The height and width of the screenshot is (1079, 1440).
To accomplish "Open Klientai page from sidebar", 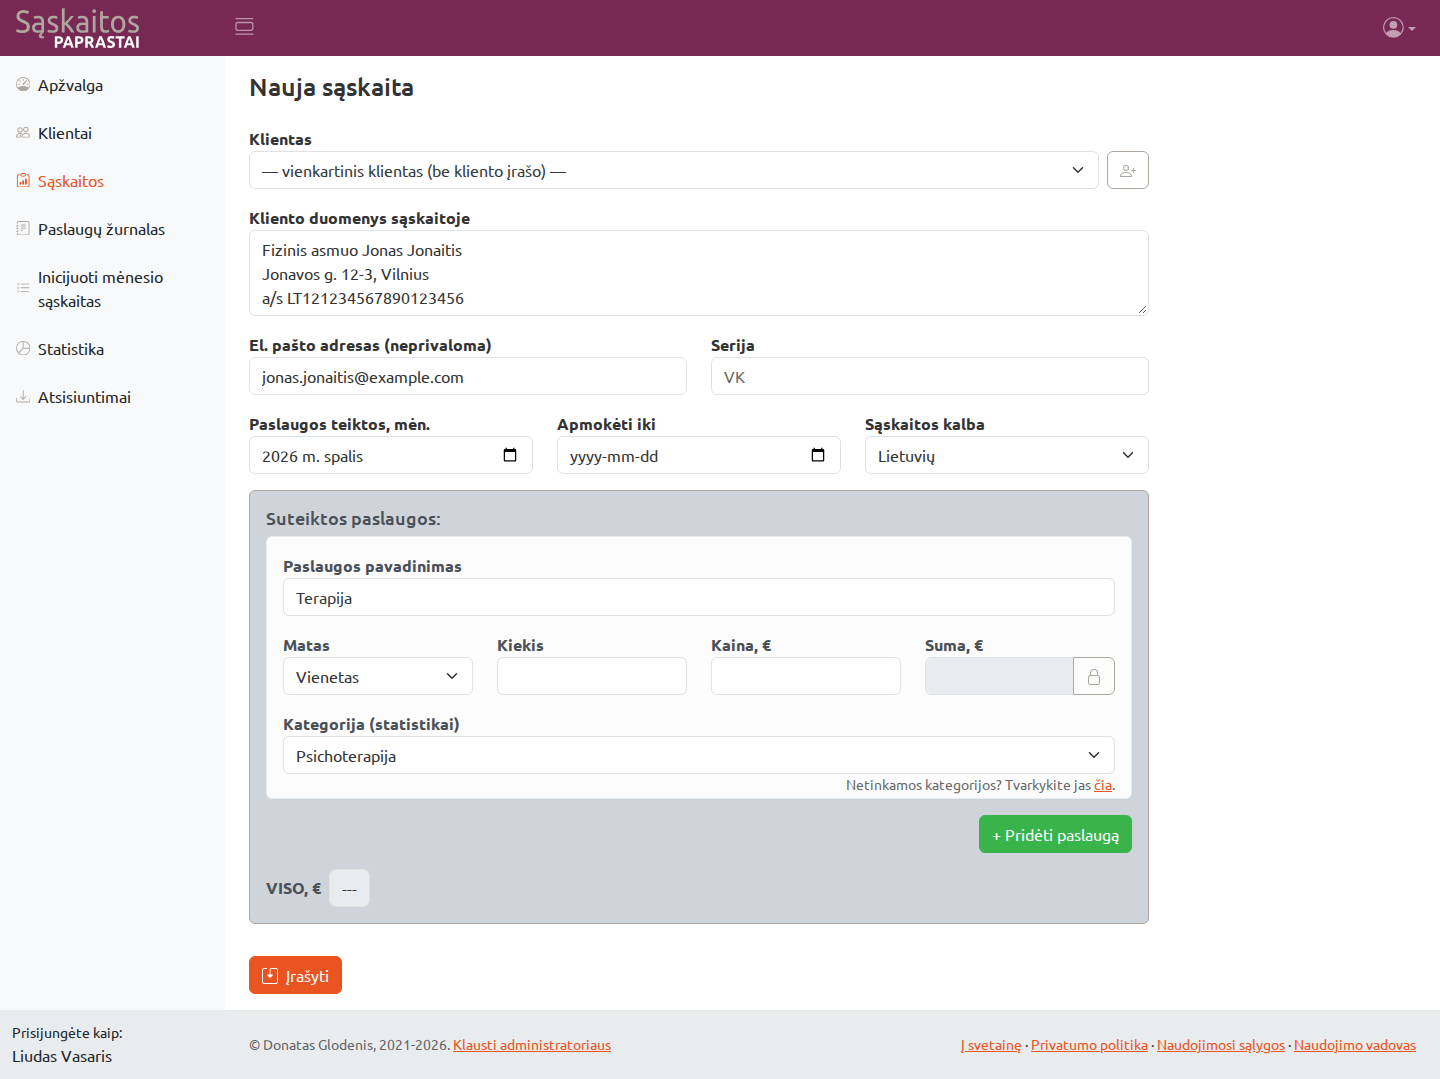I will coord(112,133).
